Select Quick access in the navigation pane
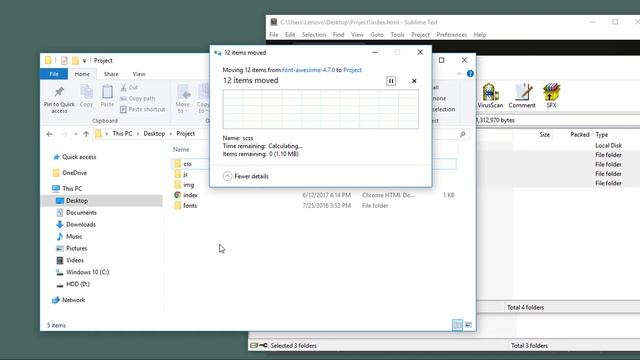This screenshot has width=640, height=360. (x=75, y=157)
